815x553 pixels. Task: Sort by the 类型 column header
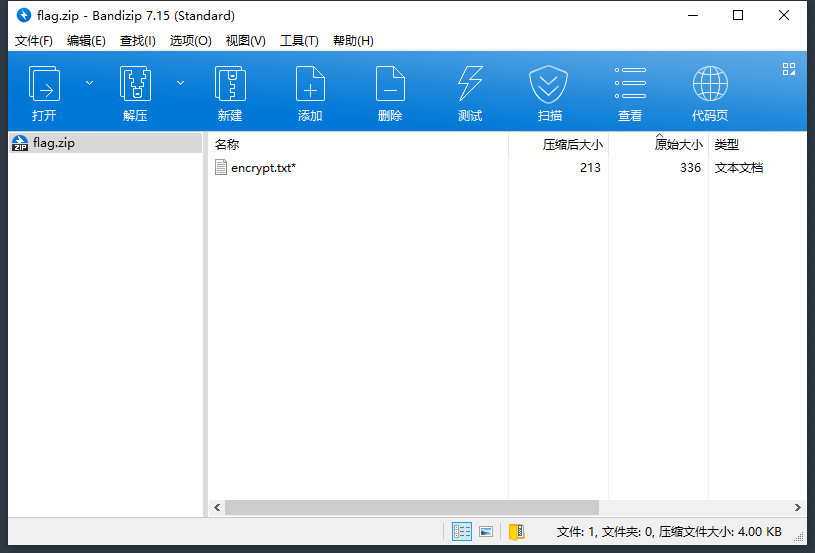coord(757,144)
